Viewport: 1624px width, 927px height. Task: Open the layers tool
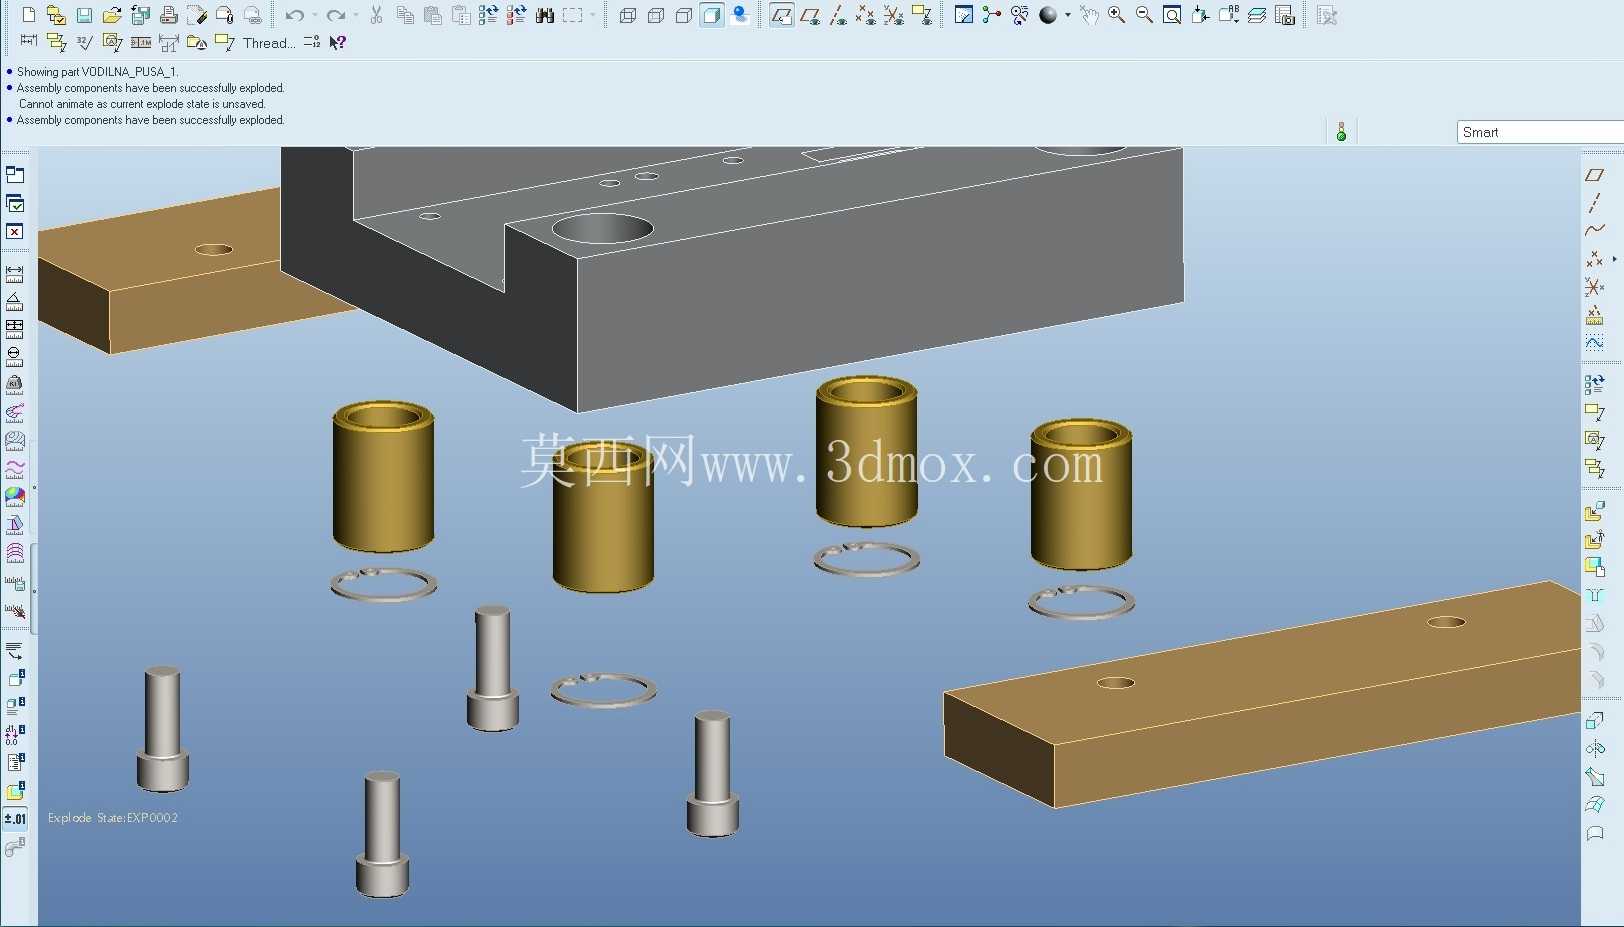coord(1257,15)
